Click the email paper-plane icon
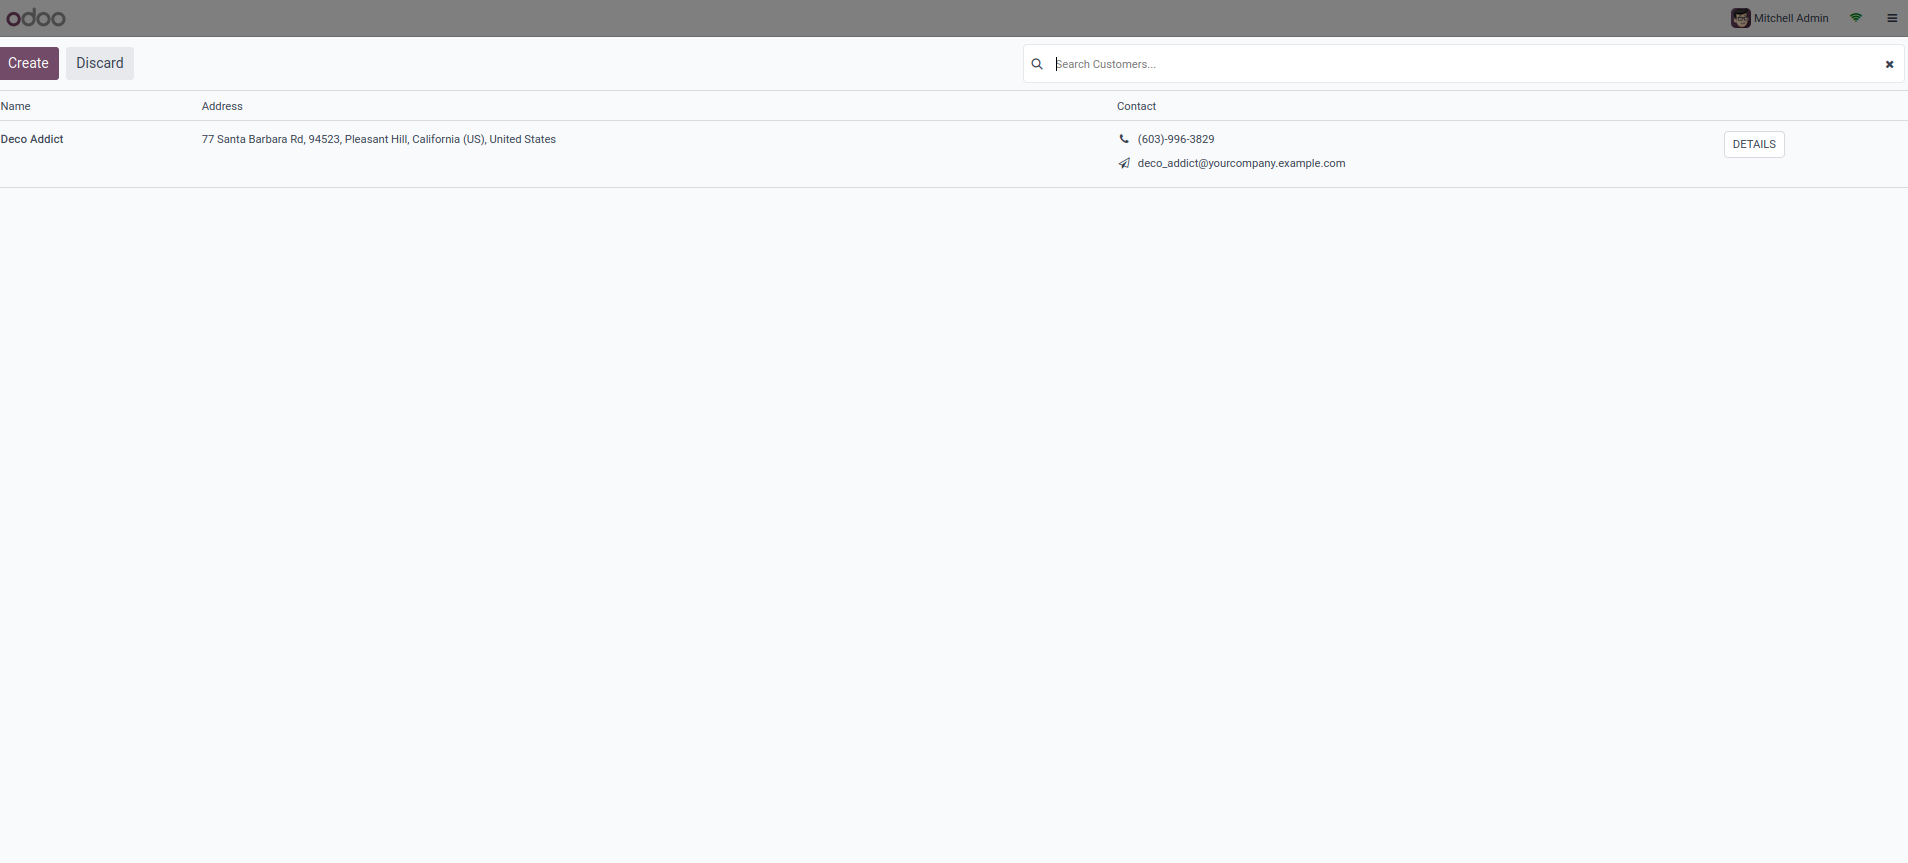 click(1124, 163)
